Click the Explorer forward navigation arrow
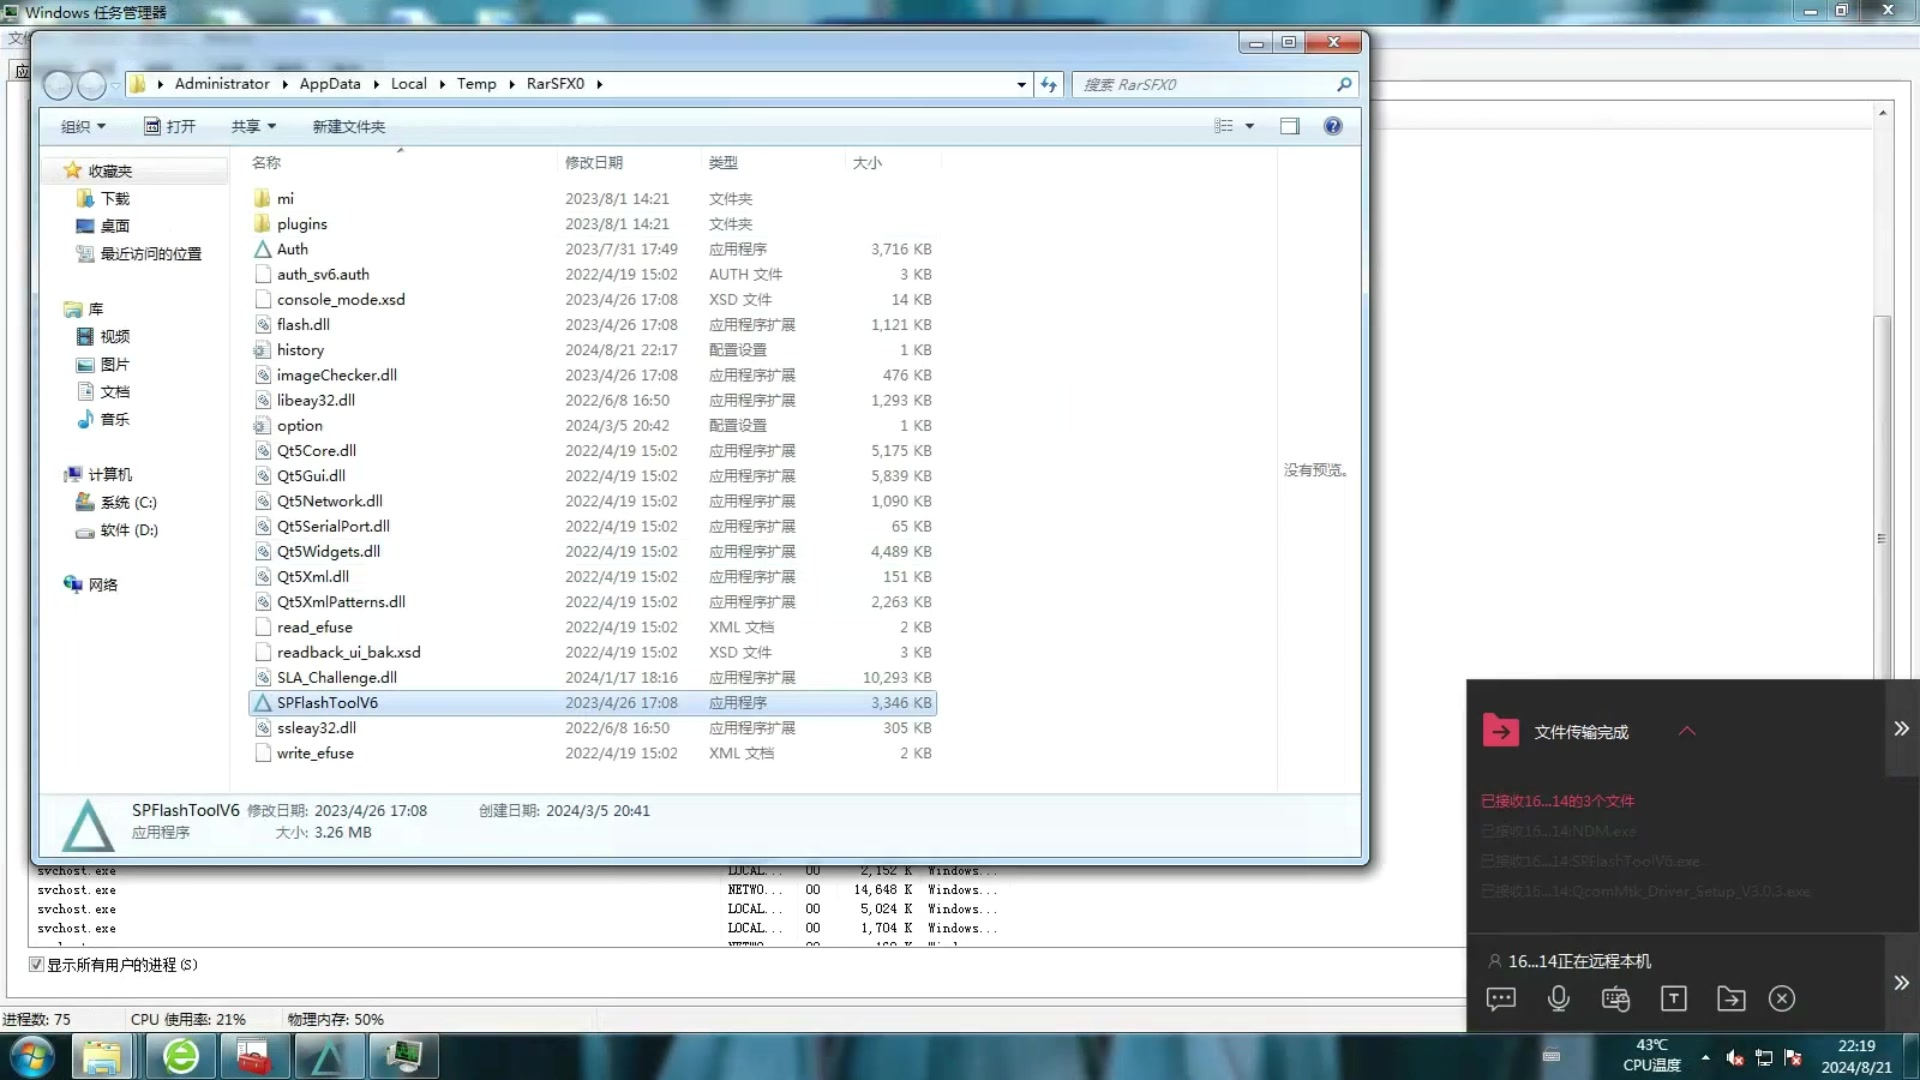Image resolution: width=1920 pixels, height=1080 pixels. [91, 86]
